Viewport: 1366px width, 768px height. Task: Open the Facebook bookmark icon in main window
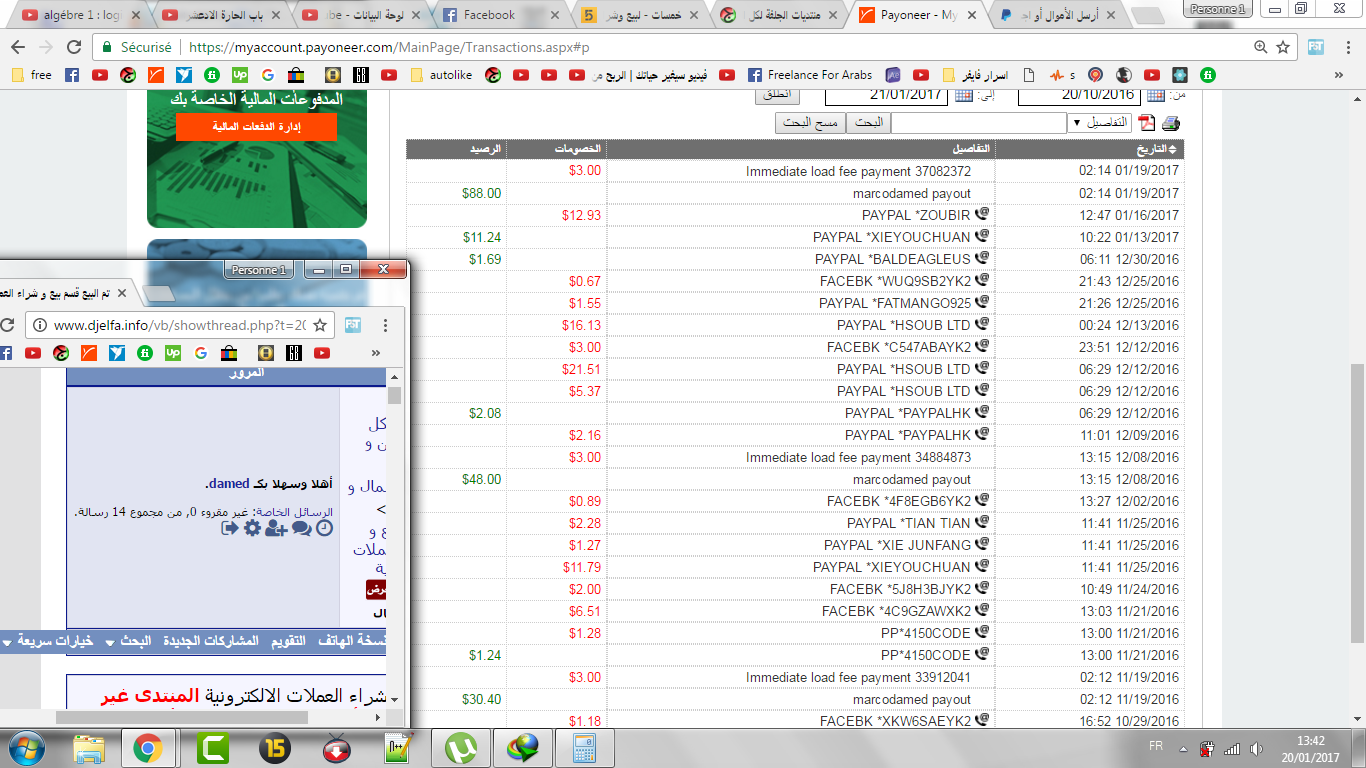click(72, 75)
